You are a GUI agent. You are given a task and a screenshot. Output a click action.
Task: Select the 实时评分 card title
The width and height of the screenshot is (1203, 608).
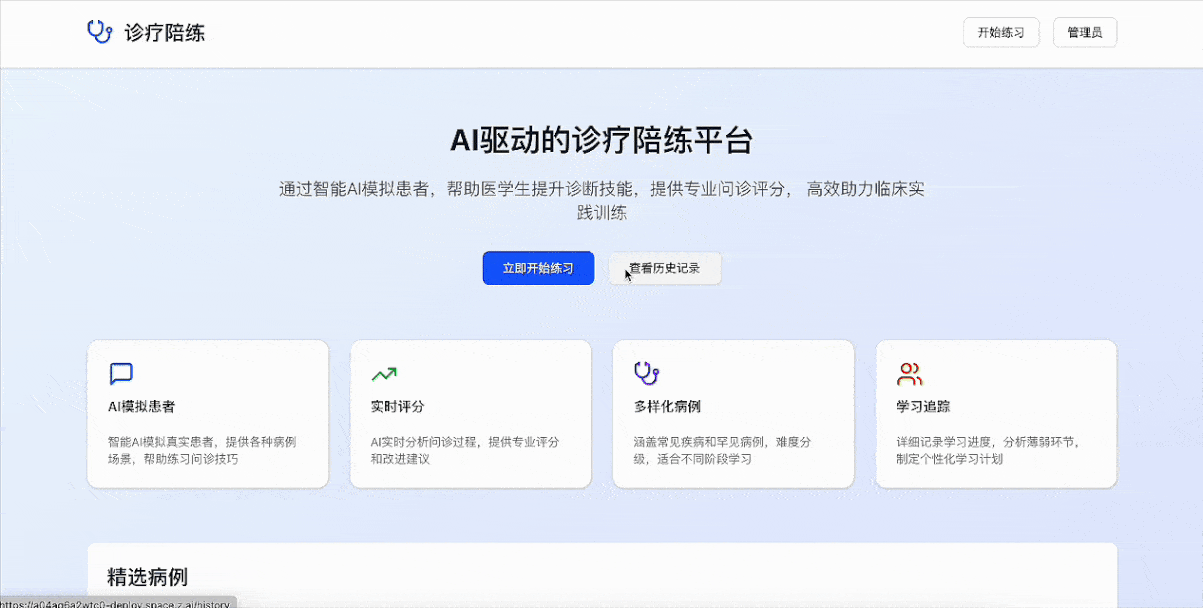[398, 407]
